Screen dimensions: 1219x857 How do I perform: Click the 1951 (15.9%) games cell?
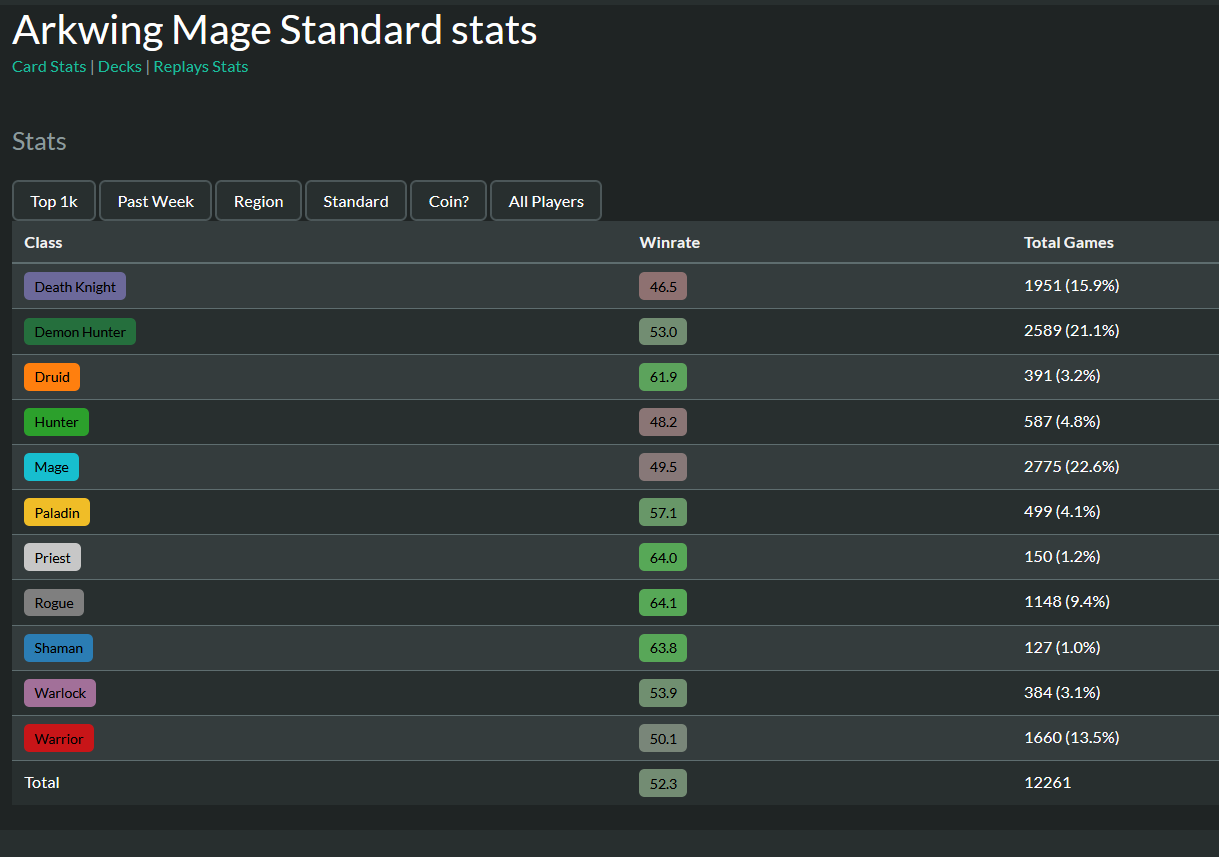point(1072,286)
